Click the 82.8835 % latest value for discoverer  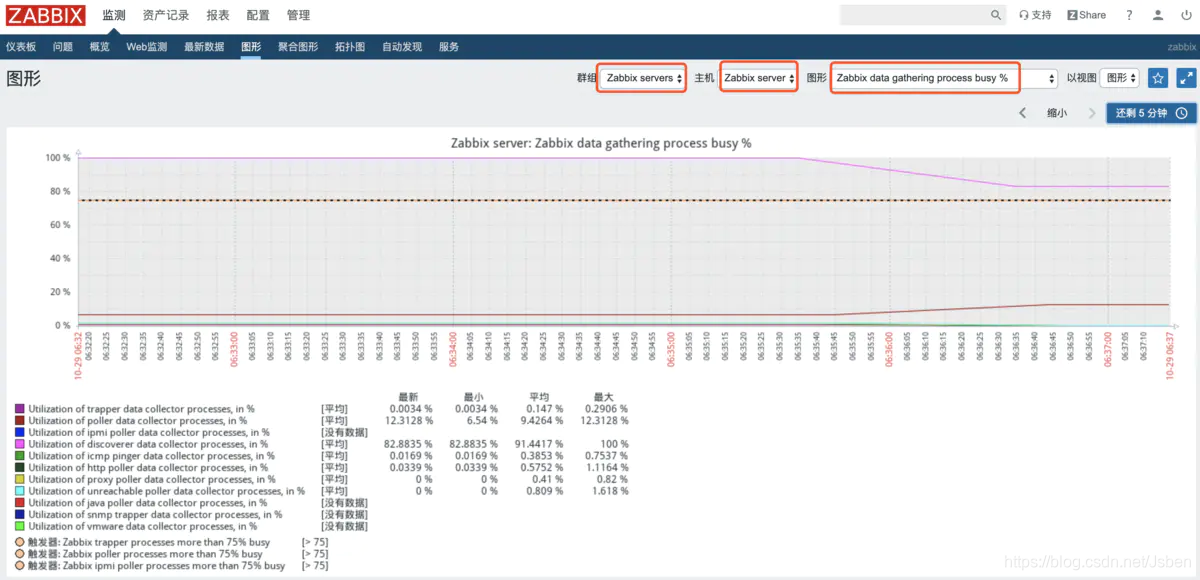407,444
